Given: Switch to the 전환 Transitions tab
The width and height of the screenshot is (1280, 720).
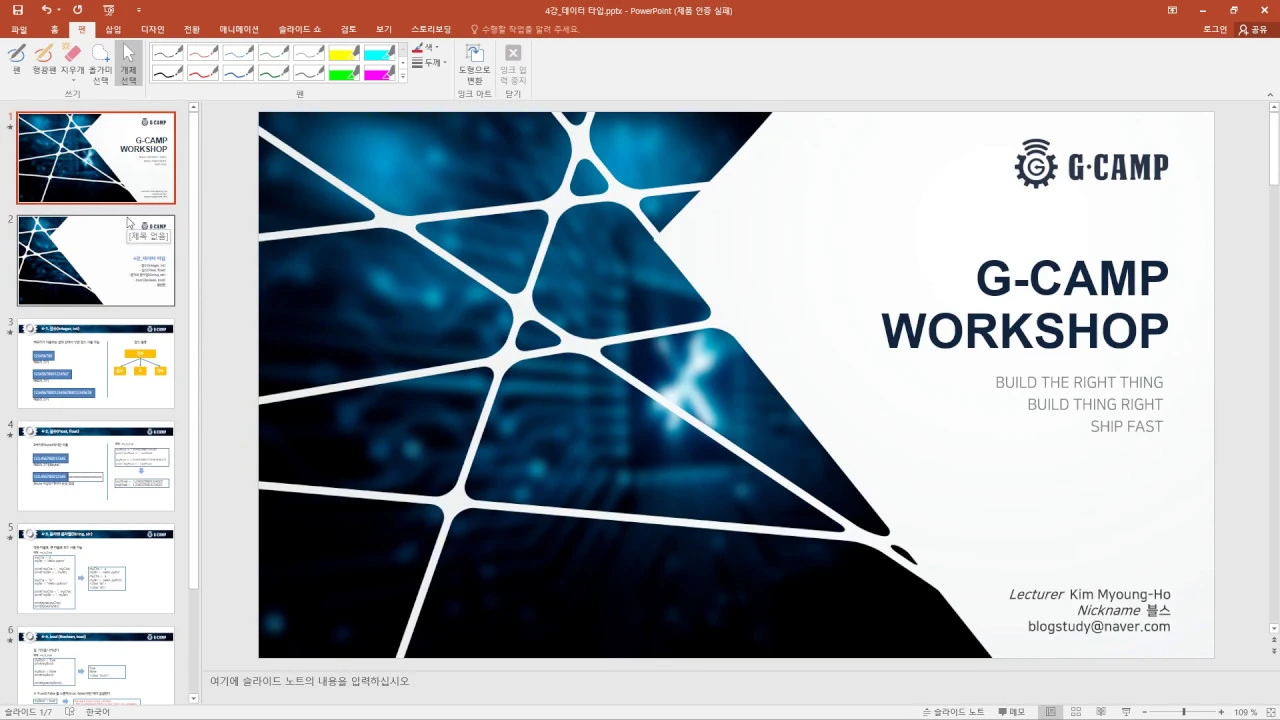Looking at the screenshot, I should [x=192, y=30].
